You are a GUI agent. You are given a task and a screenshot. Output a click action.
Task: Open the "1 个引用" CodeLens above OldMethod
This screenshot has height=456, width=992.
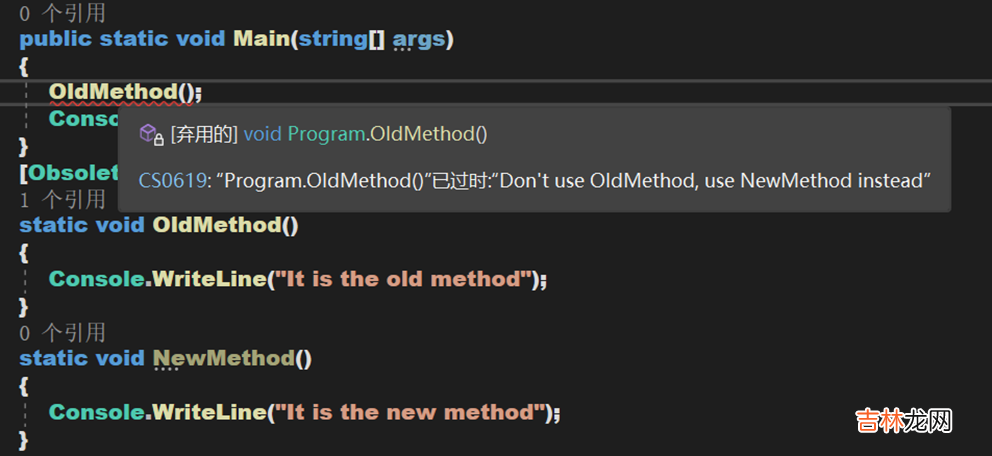pyautogui.click(x=62, y=199)
